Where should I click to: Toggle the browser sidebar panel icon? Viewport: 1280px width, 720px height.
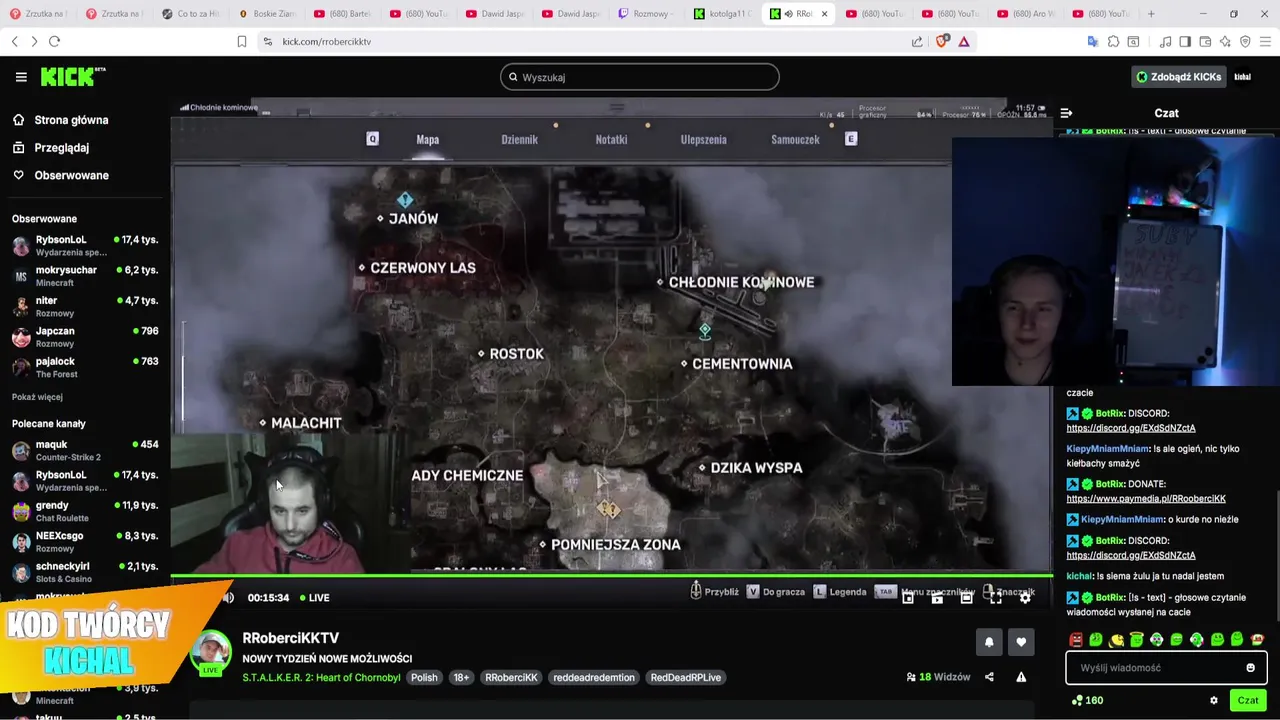point(1185,41)
